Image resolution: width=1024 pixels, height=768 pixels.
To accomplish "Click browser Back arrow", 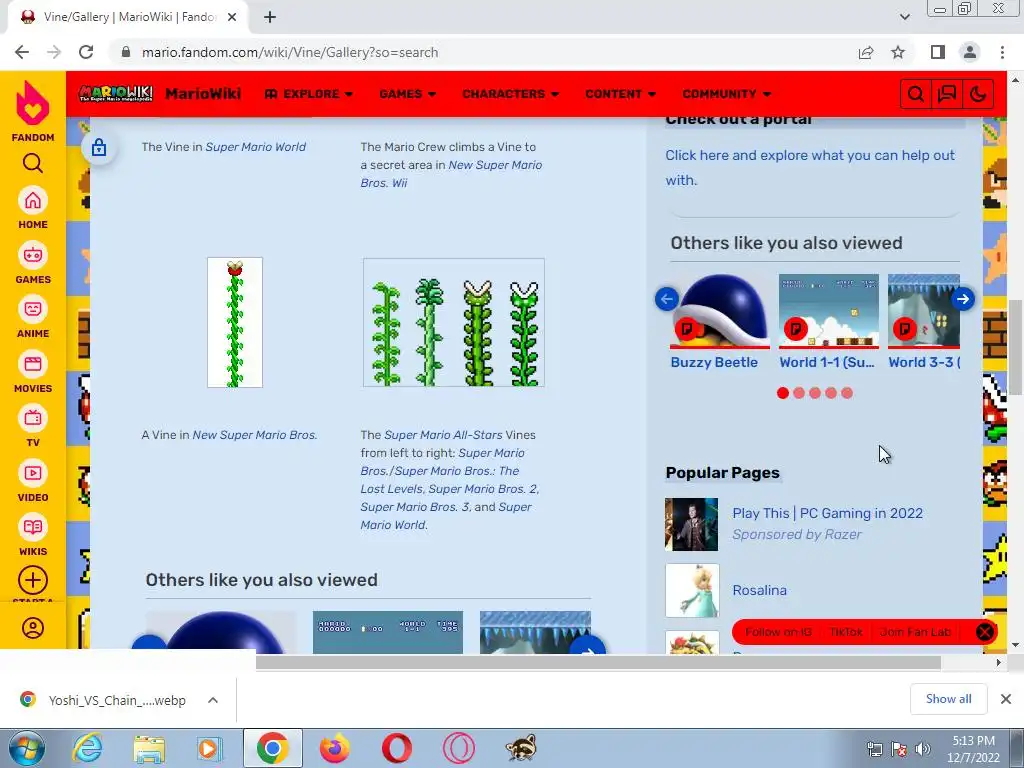I will (x=22, y=52).
